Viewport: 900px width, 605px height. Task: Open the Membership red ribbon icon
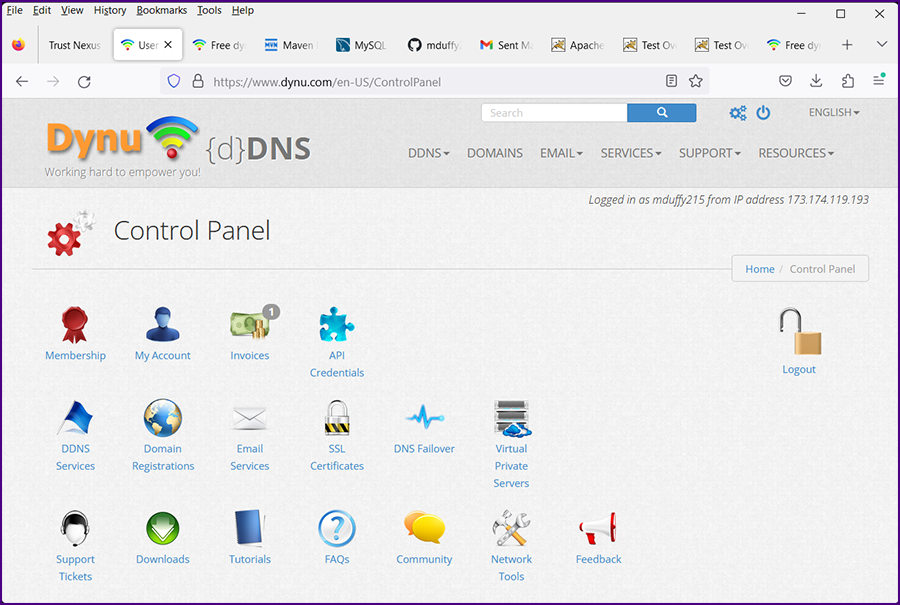[x=75, y=325]
